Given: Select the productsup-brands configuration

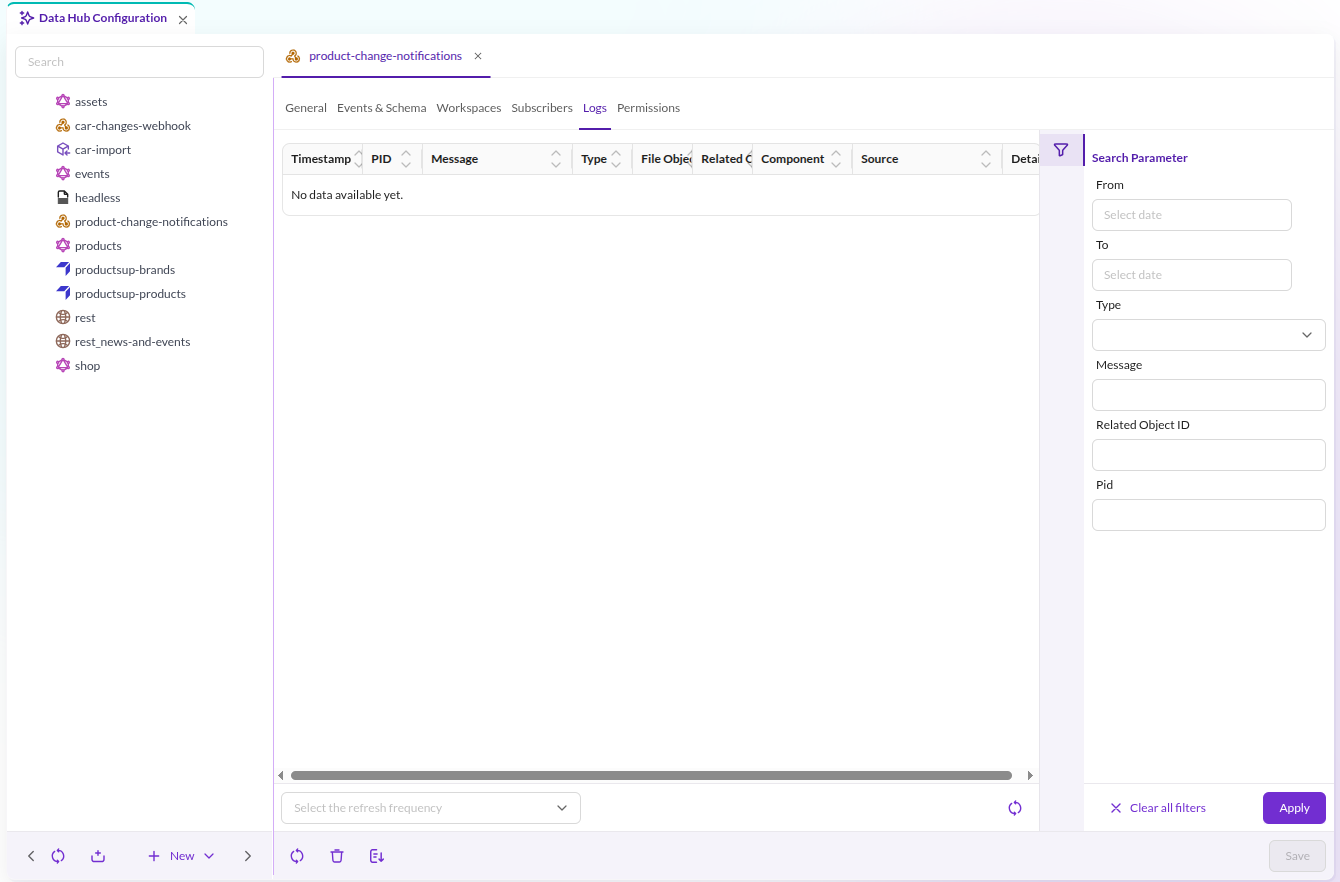Looking at the screenshot, I should click(x=125, y=270).
